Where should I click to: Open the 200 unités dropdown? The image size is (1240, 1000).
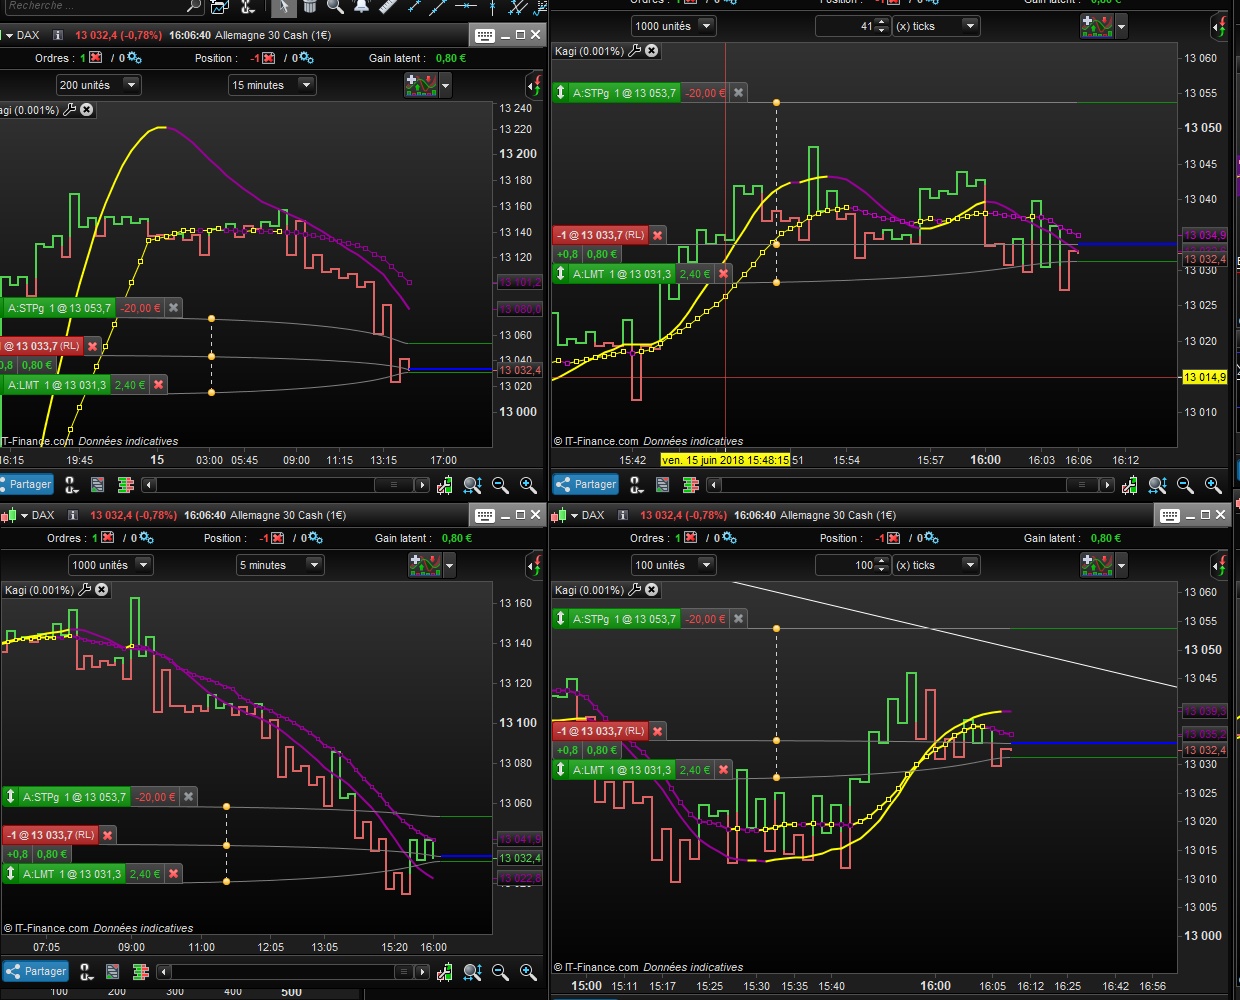[x=98, y=85]
